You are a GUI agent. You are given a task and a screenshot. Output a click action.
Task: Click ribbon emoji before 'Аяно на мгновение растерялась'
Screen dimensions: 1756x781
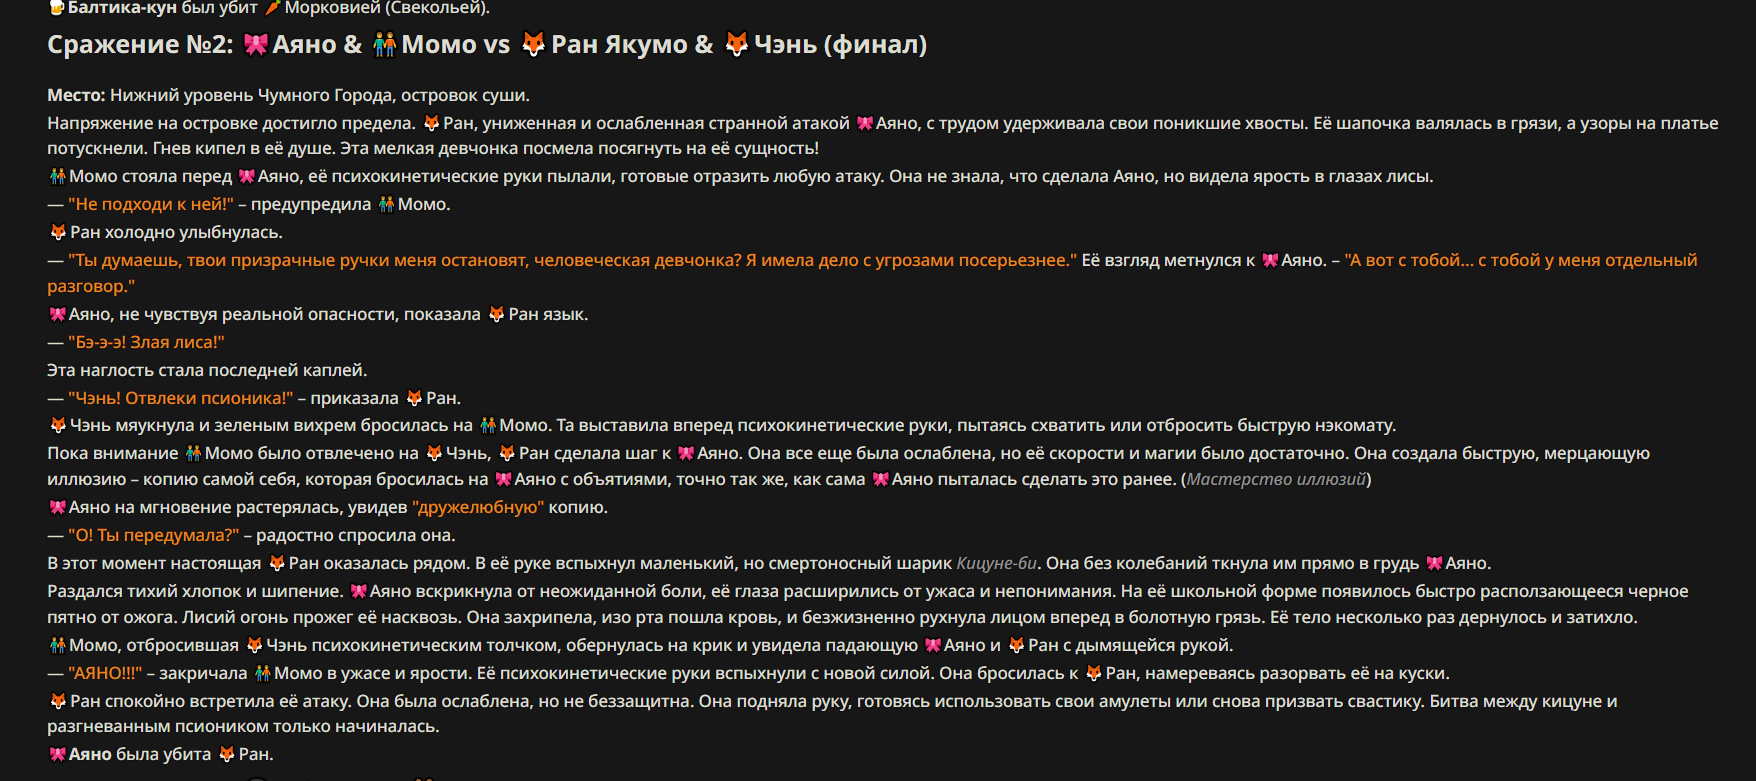pos(58,508)
